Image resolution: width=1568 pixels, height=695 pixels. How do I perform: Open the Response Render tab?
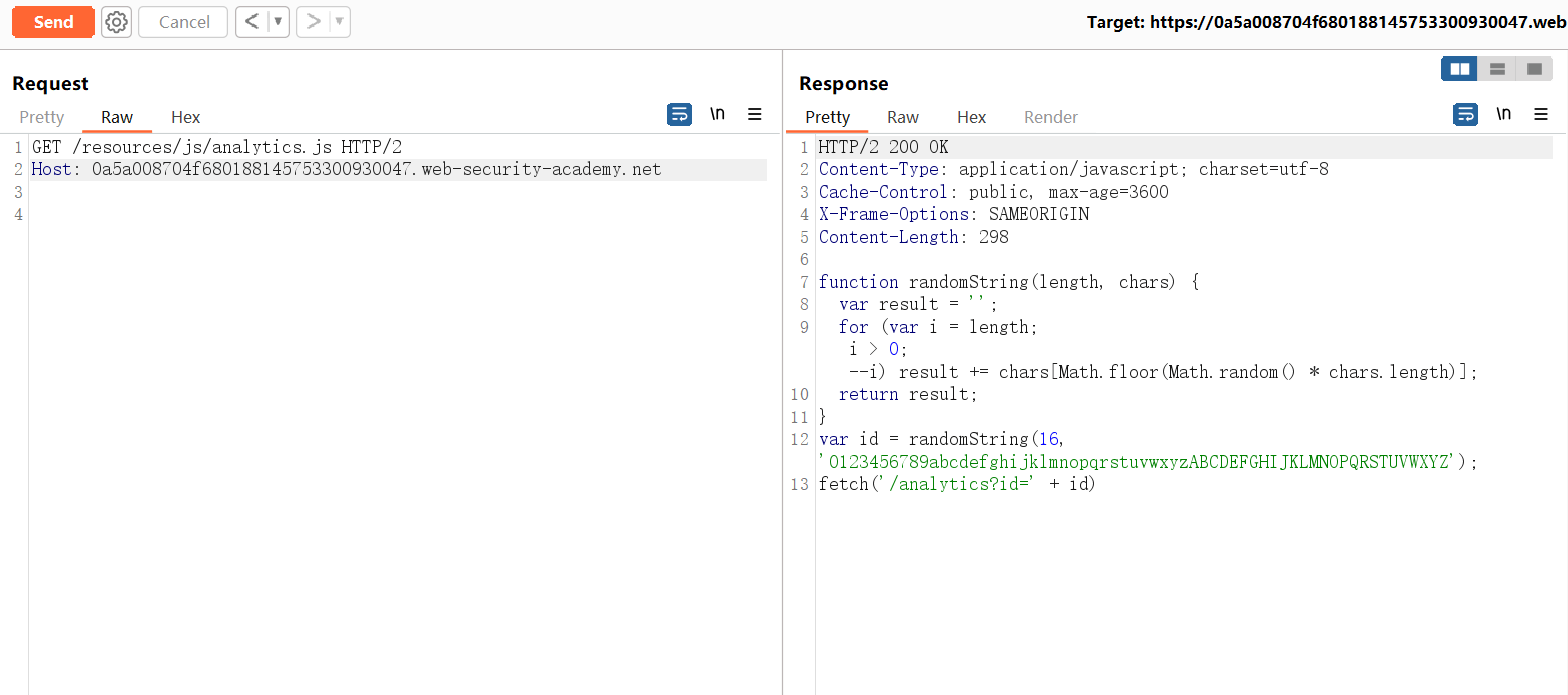click(x=1050, y=117)
